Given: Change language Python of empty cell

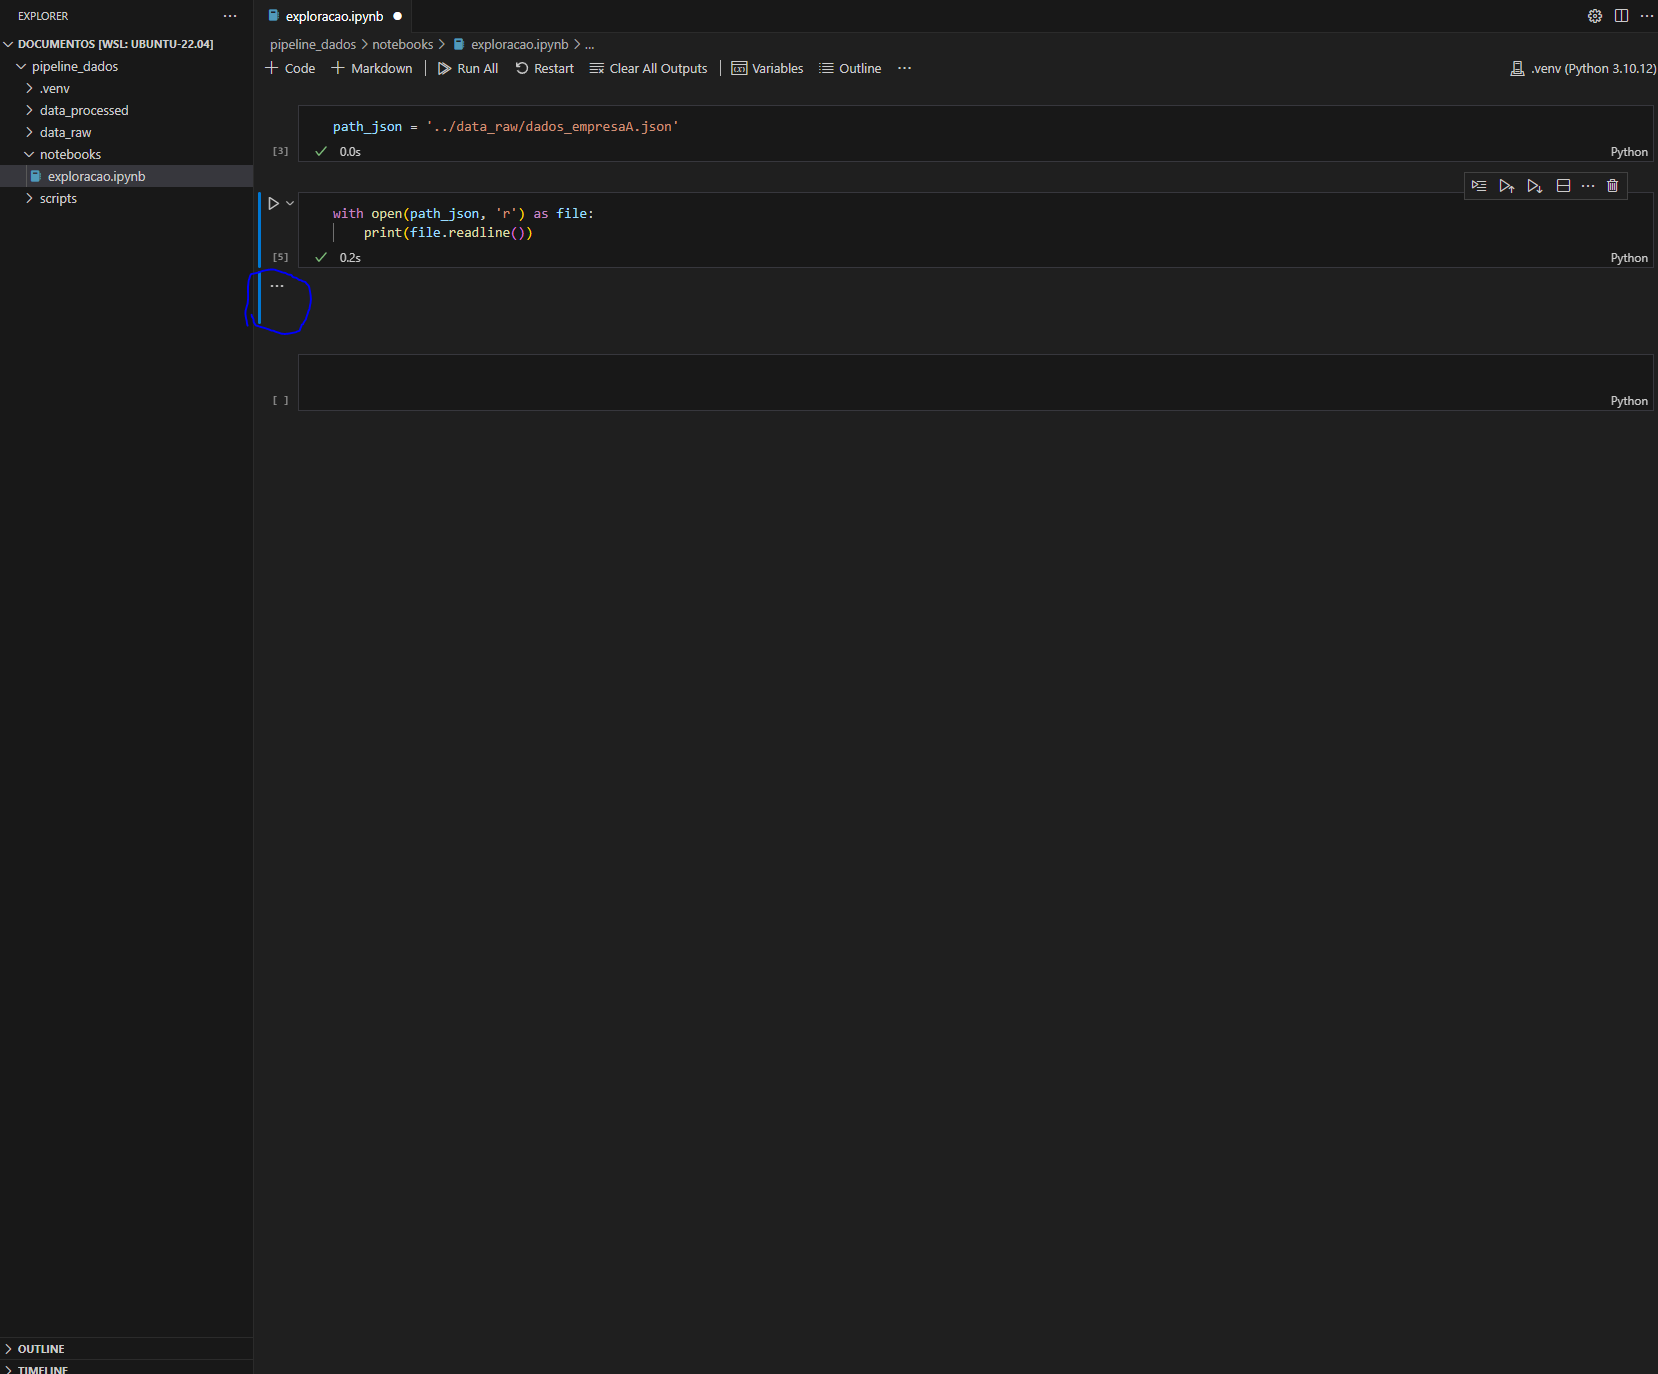Looking at the screenshot, I should click(x=1629, y=401).
